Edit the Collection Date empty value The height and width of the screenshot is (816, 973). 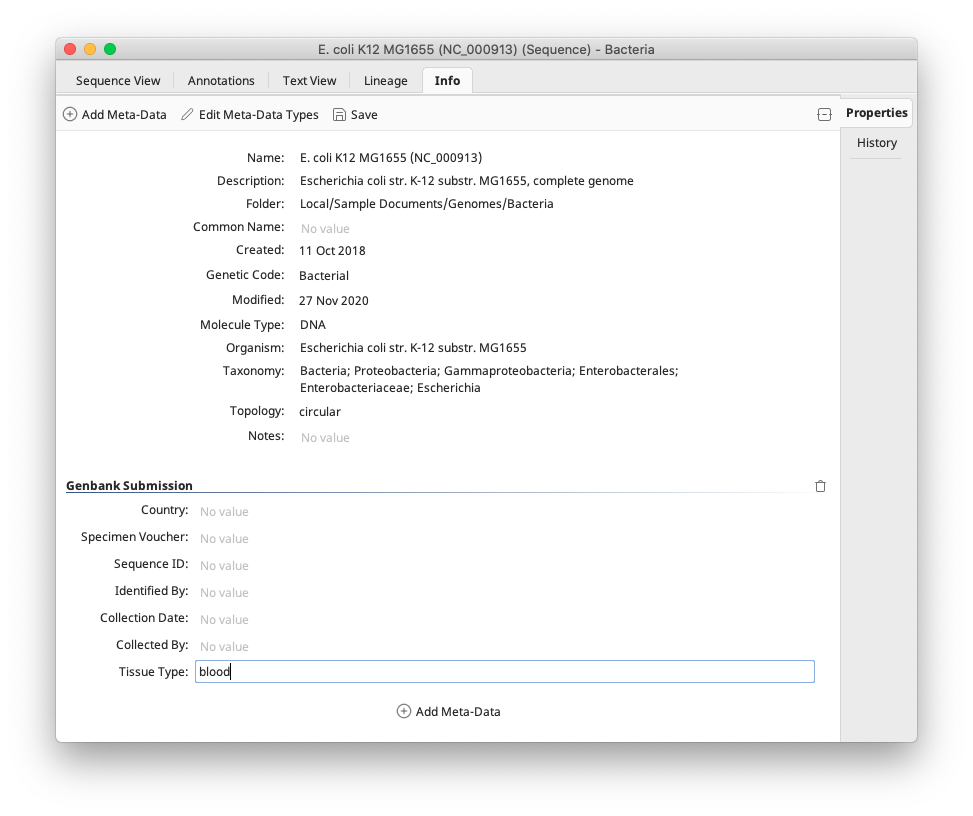224,619
